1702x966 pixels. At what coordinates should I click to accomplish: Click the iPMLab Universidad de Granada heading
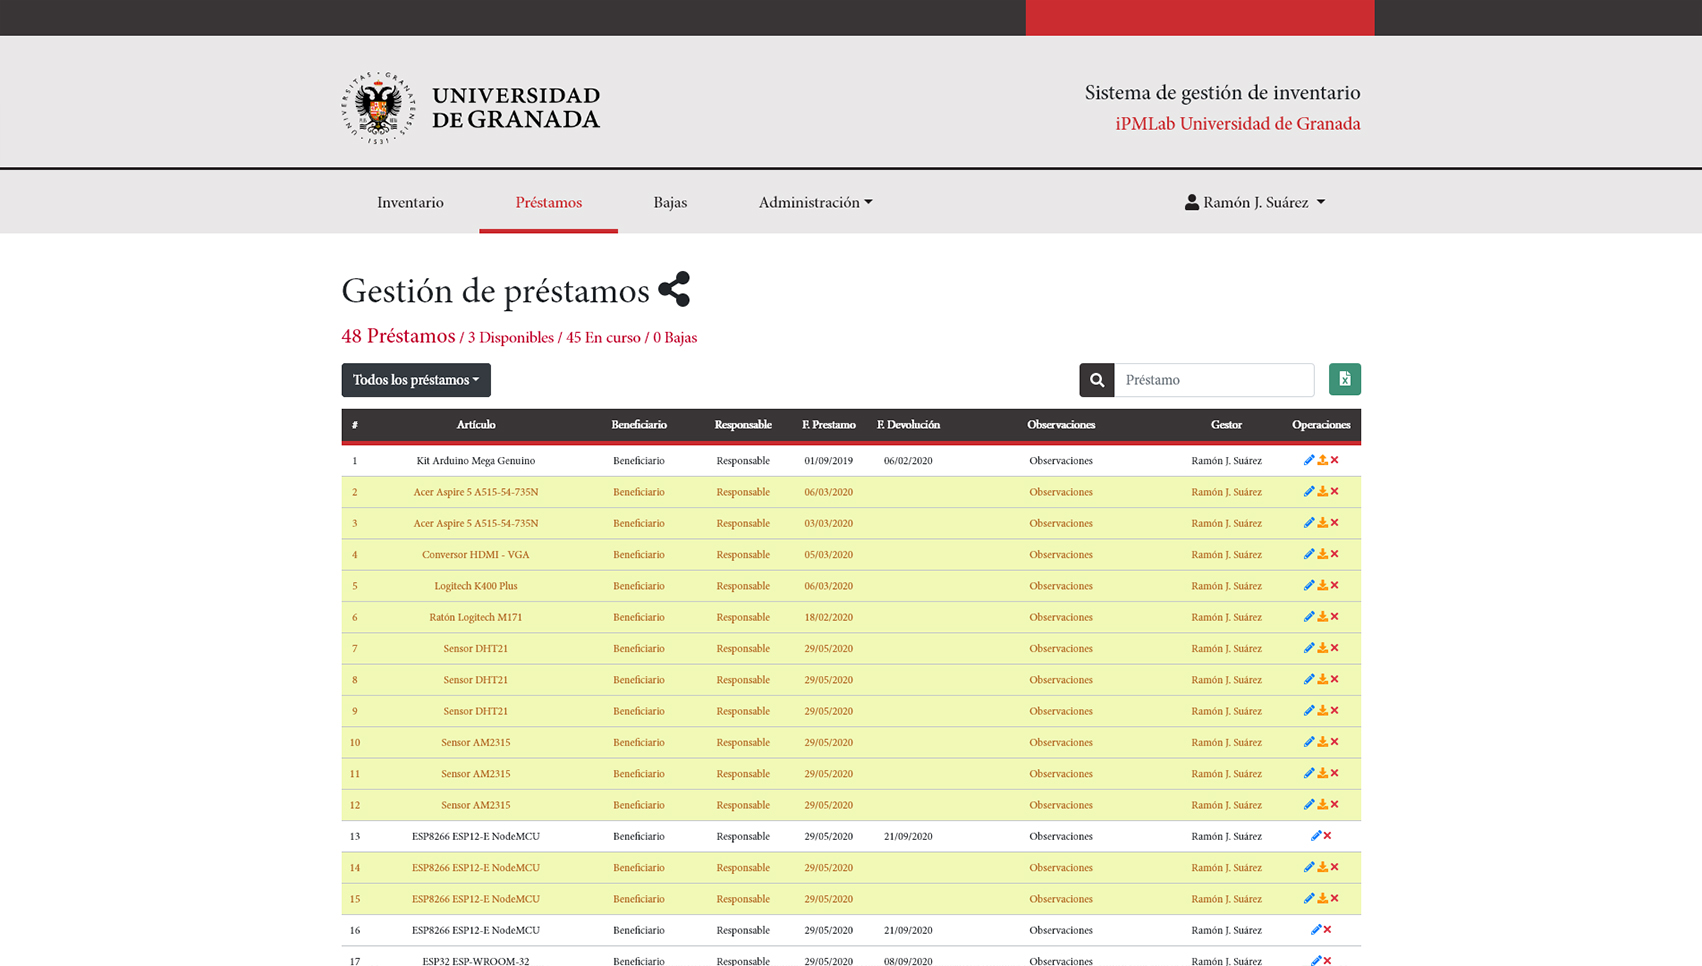[x=1237, y=123]
